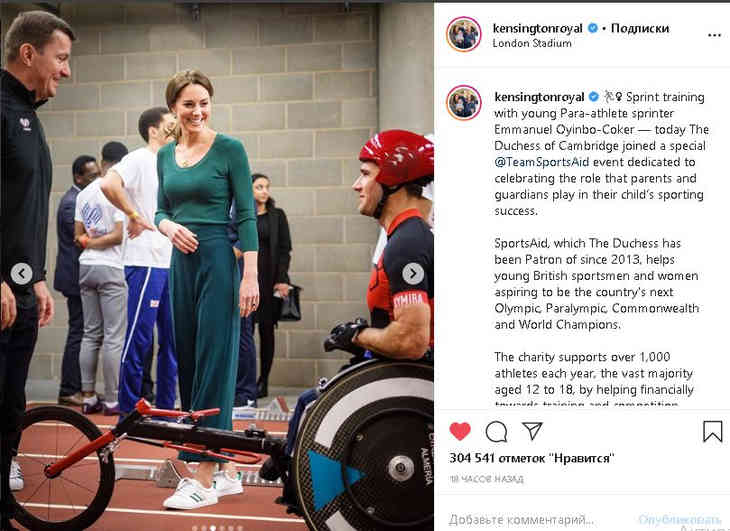Open the three-dot more options menu
This screenshot has width=730, height=531.
point(714,35)
